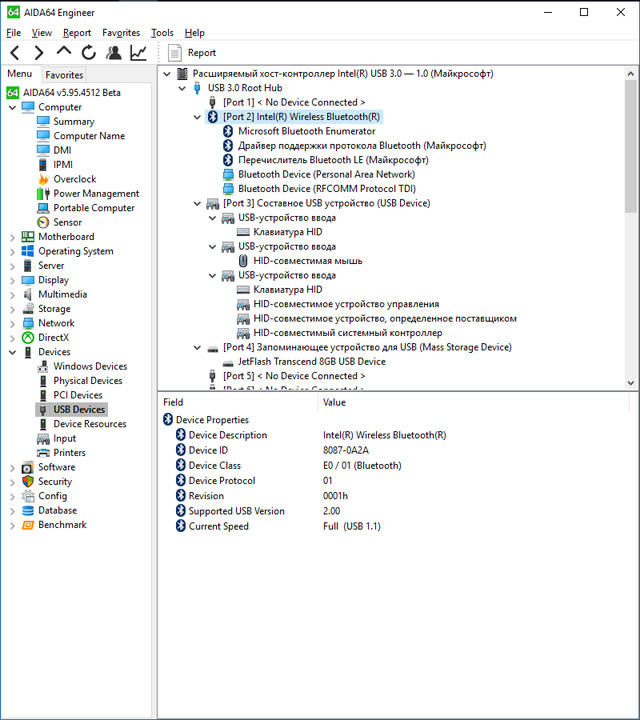640x720 pixels.
Task: Select Computer Name in the tree
Action: (89, 136)
